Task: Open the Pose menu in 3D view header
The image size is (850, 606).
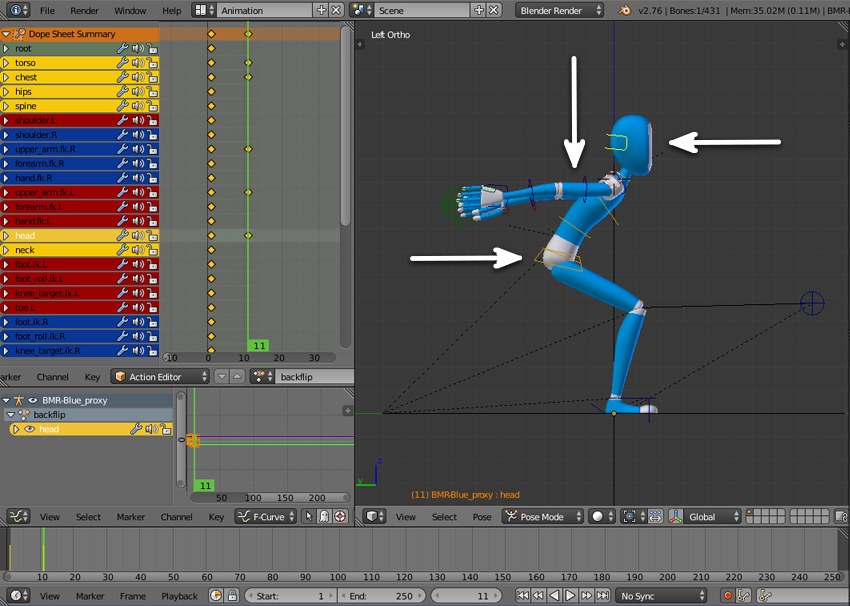Action: click(x=482, y=517)
